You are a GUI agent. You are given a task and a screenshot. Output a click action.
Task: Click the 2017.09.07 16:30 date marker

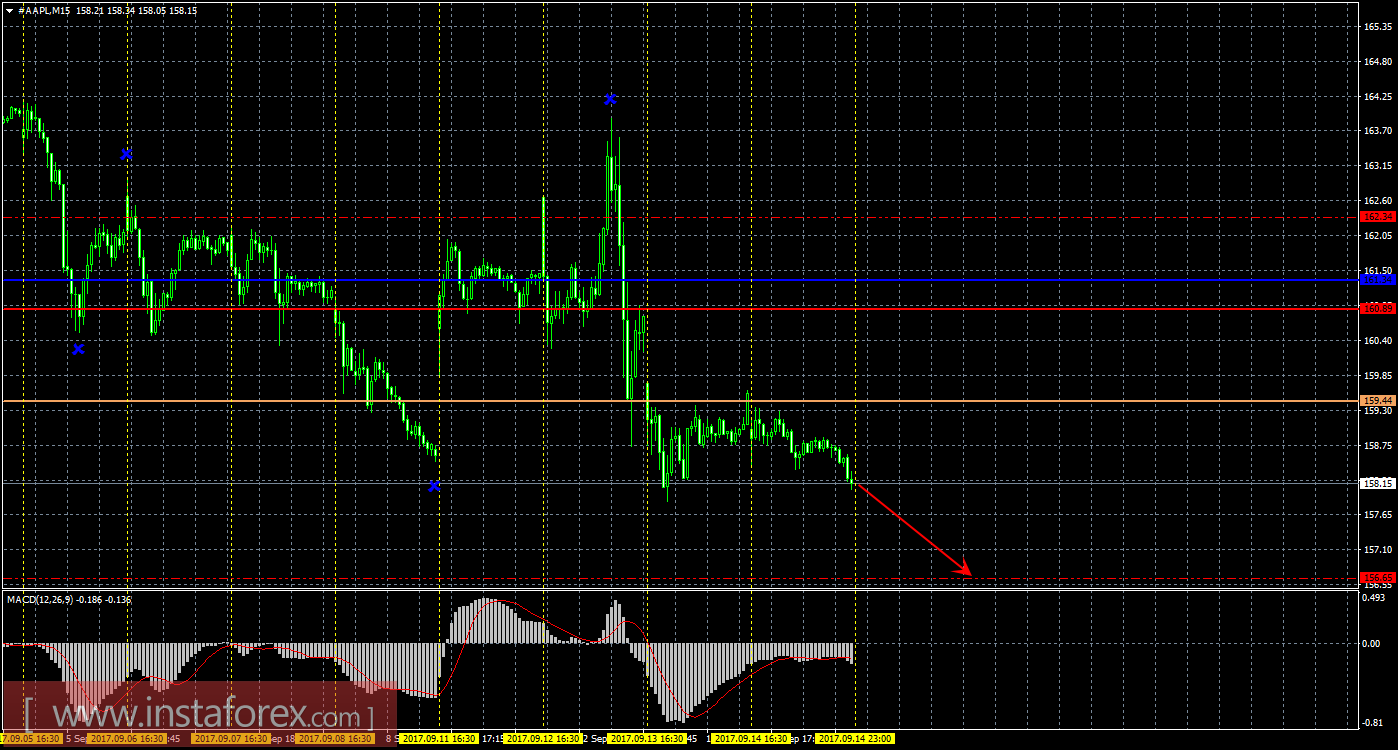230,739
